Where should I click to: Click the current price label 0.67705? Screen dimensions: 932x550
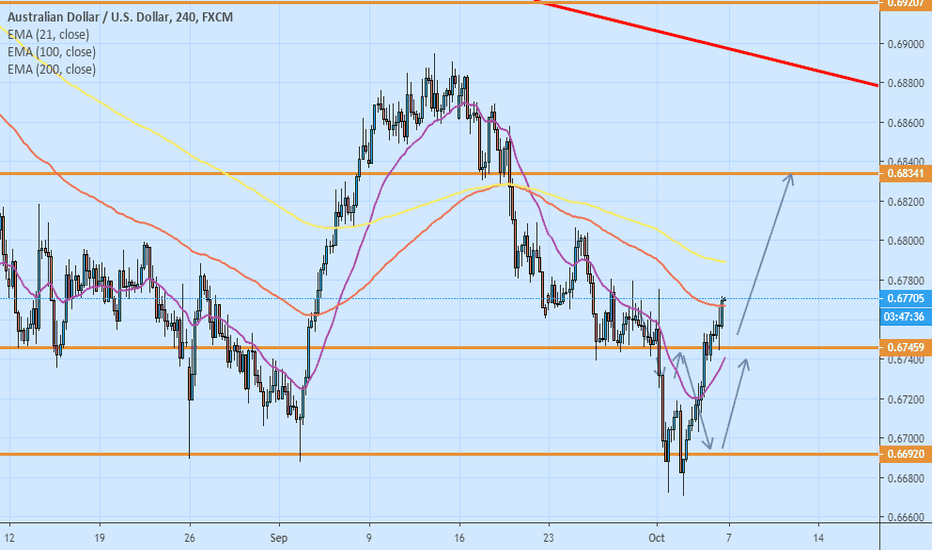[x=905, y=298]
